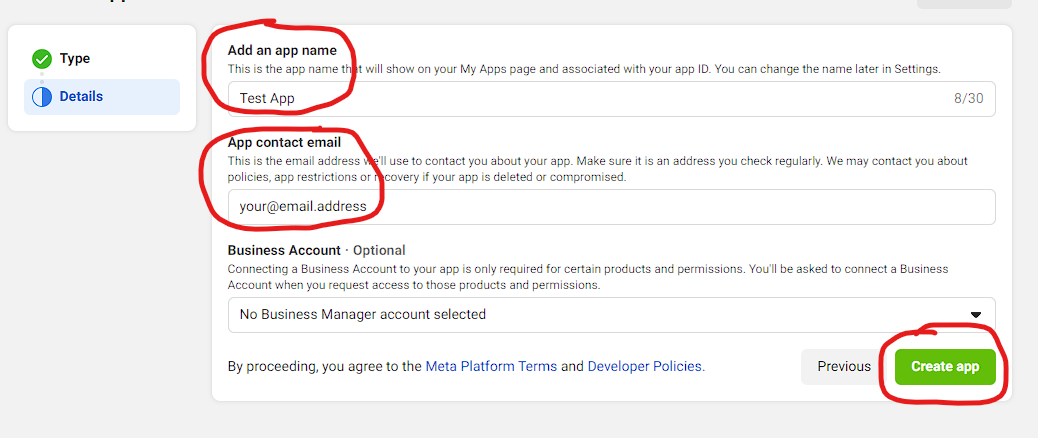Click the 'Add an app name' heading
Image resolution: width=1038 pixels, height=438 pixels.
282,50
